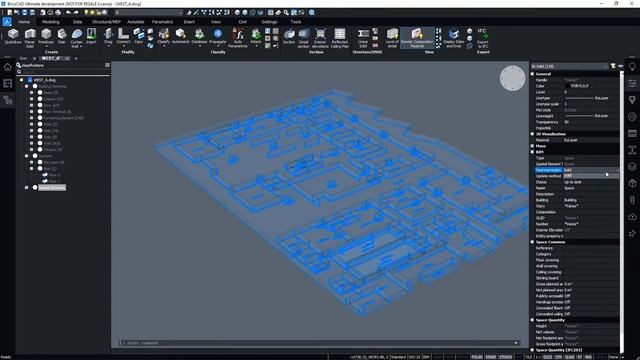Screen dimensions: 640x360
Task: Open the Start document tab
Action: click(23, 58)
